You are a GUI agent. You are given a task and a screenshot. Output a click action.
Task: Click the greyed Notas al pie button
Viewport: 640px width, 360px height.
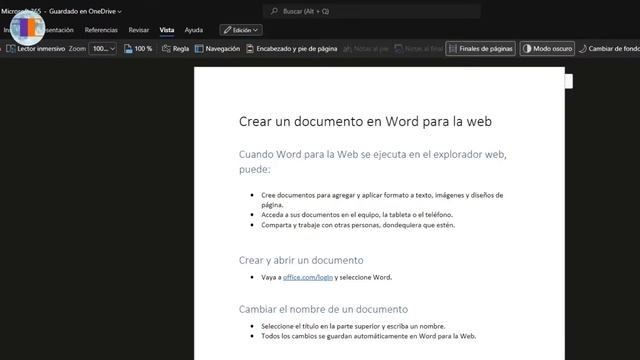tap(366, 49)
